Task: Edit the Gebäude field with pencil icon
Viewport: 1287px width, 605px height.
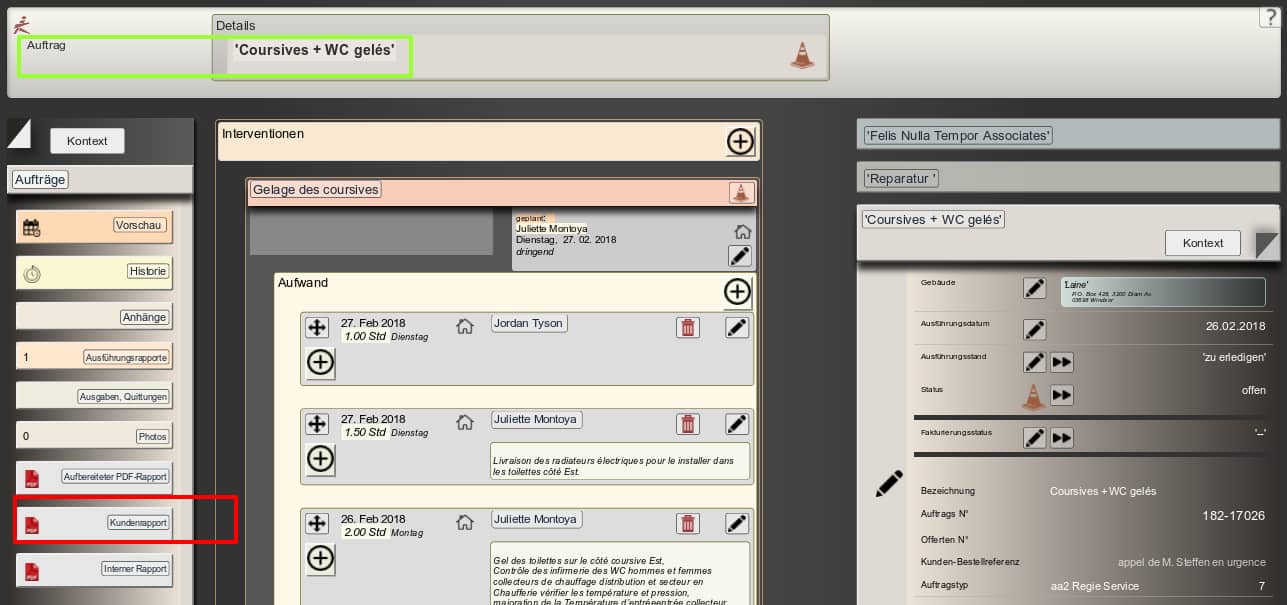Action: [1035, 288]
